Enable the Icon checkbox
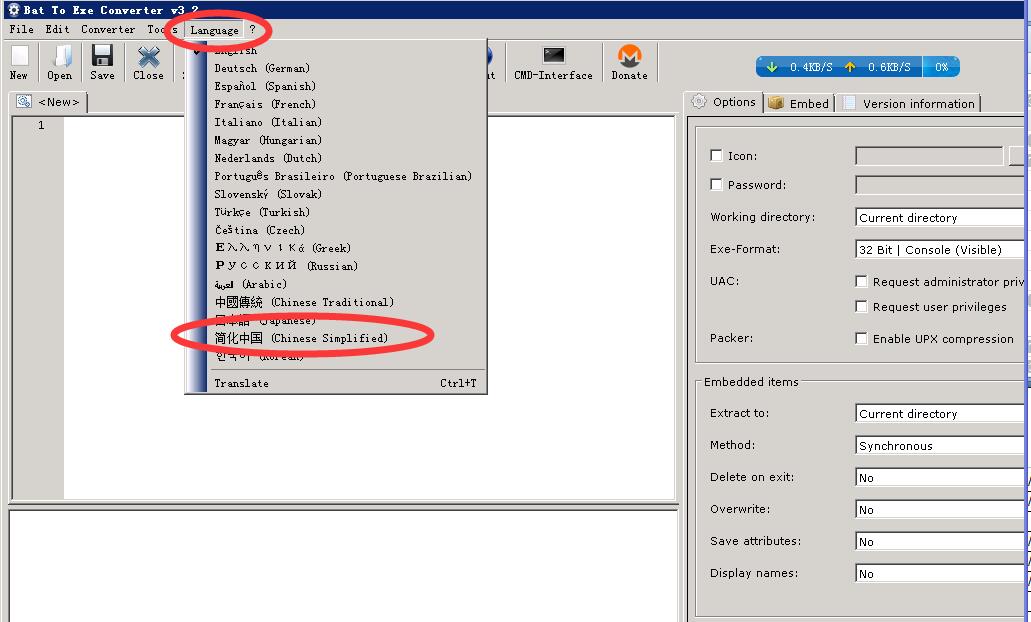This screenshot has width=1031, height=622. point(716,156)
